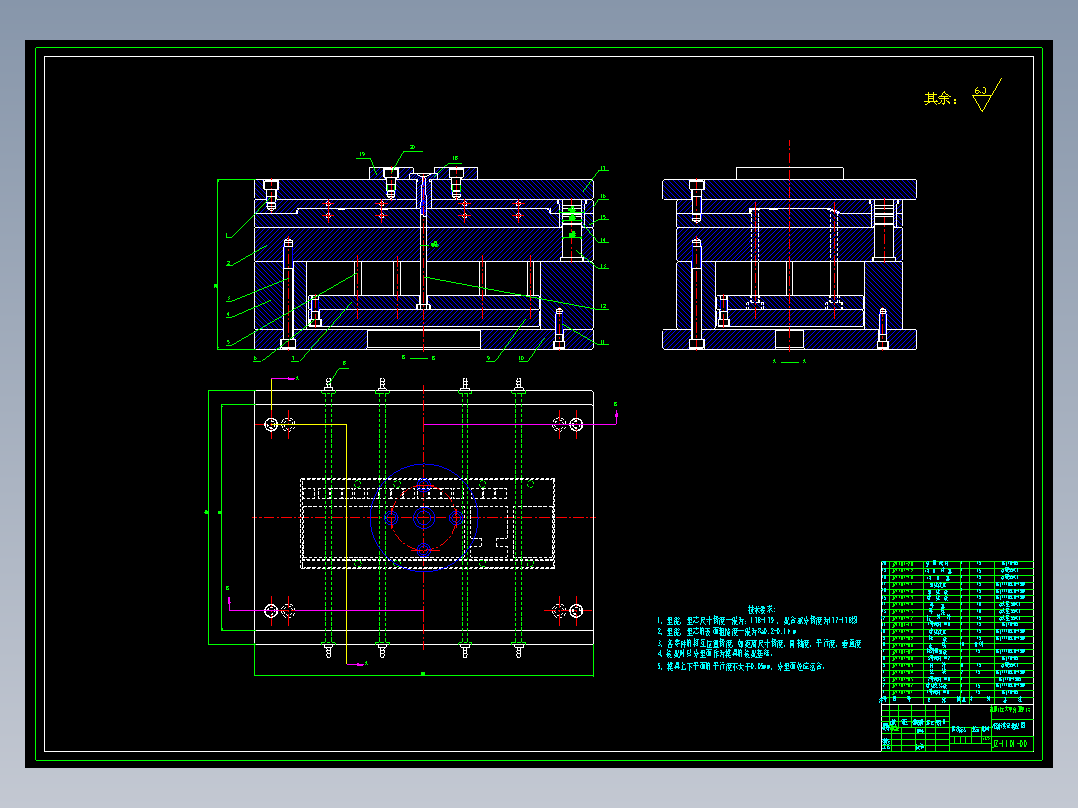Screen dimensions: 1078x808
Task: Click part balloon number 6
Action: tap(256, 358)
